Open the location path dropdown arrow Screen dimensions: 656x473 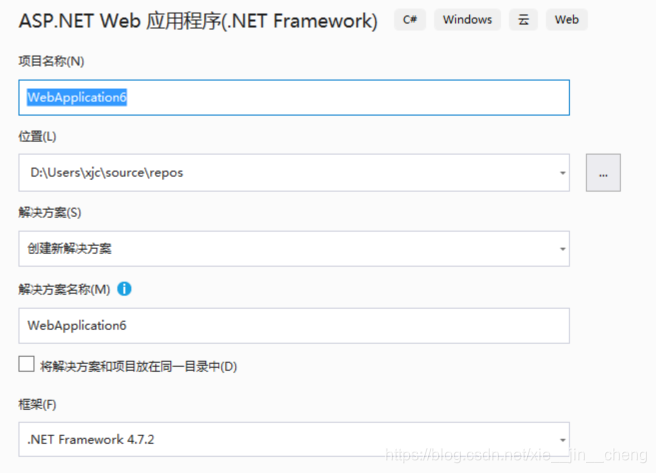click(x=563, y=173)
